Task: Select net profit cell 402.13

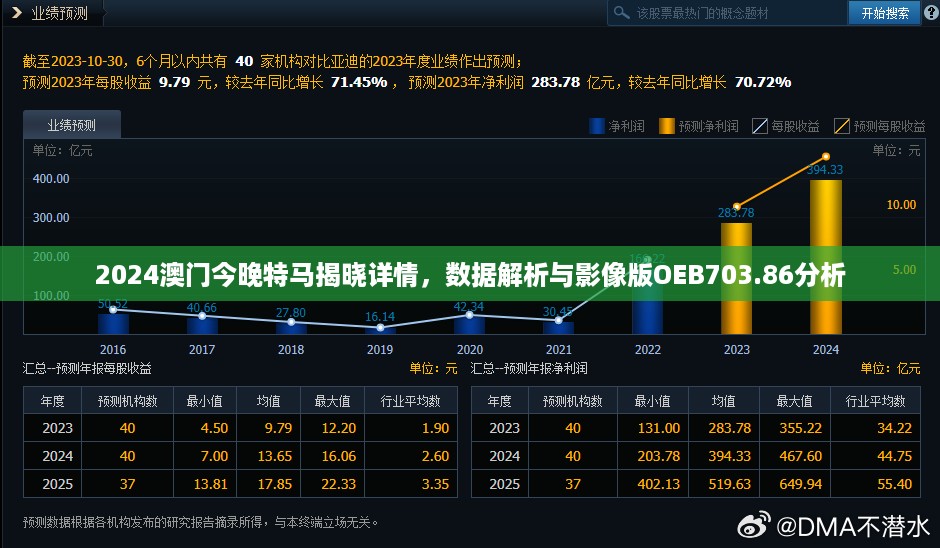Action: 659,484
